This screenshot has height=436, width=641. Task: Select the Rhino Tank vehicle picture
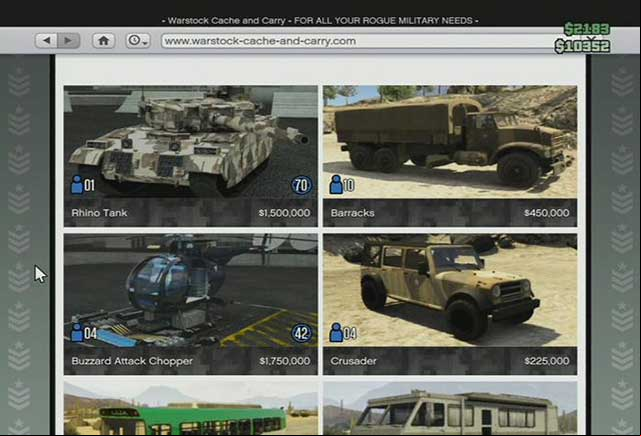point(191,142)
